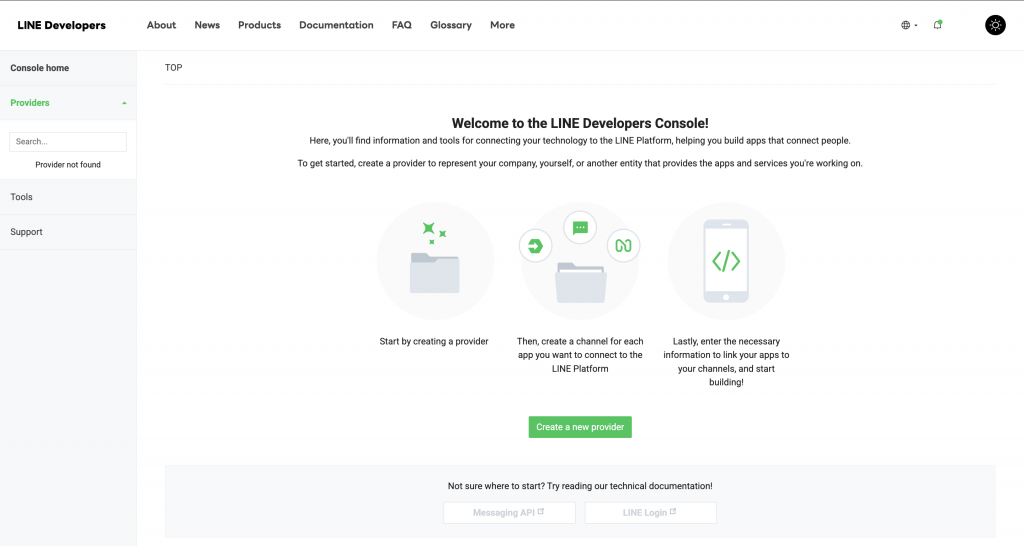The height and width of the screenshot is (546, 1024).
Task: Click the open folder channel illustration
Action: (x=581, y=282)
